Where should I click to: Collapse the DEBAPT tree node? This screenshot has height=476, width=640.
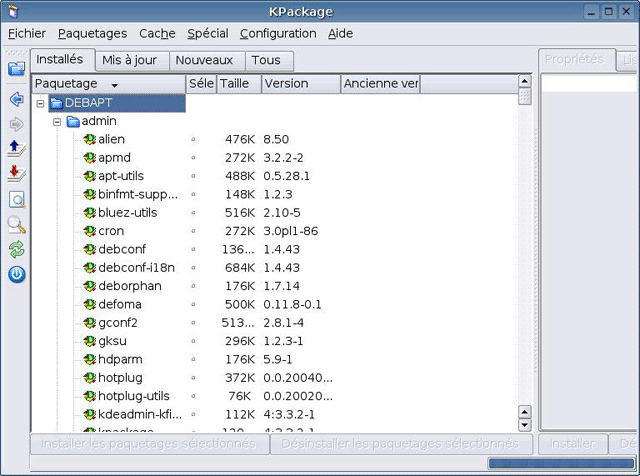40,103
